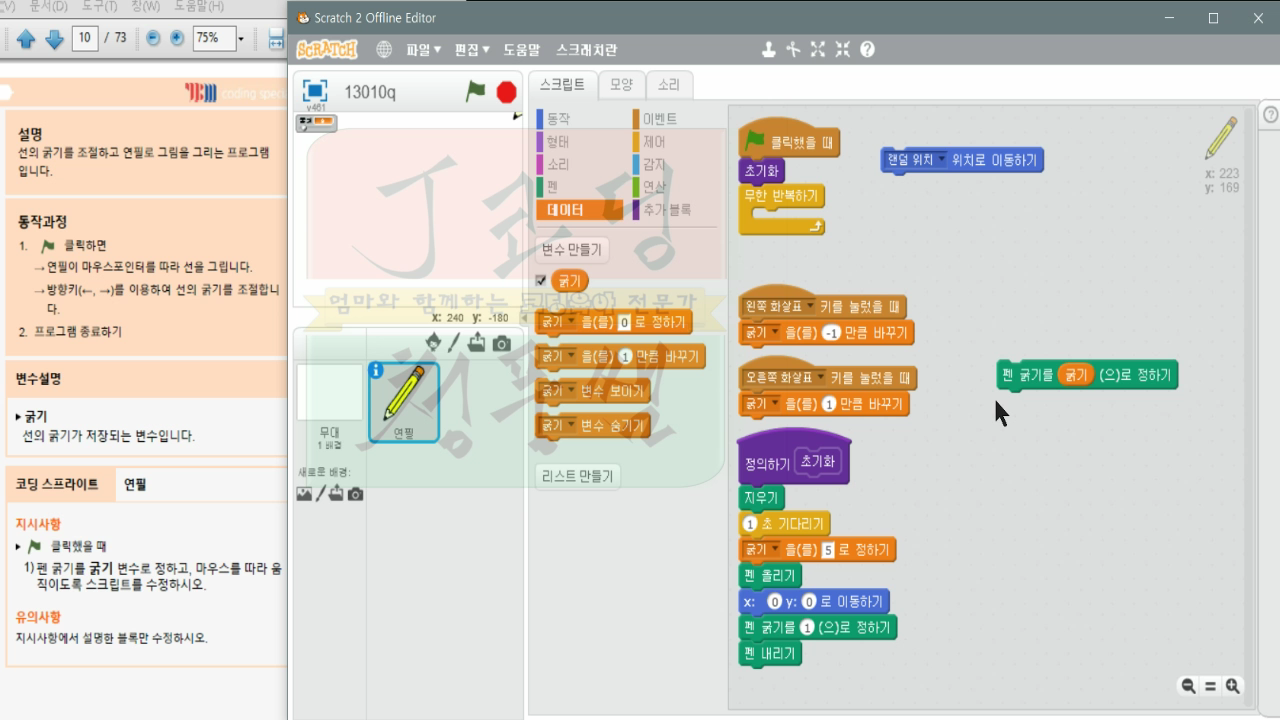Image resolution: width=1280 pixels, height=720 pixels.
Task: Select the Delete scissors tool
Action: point(793,49)
